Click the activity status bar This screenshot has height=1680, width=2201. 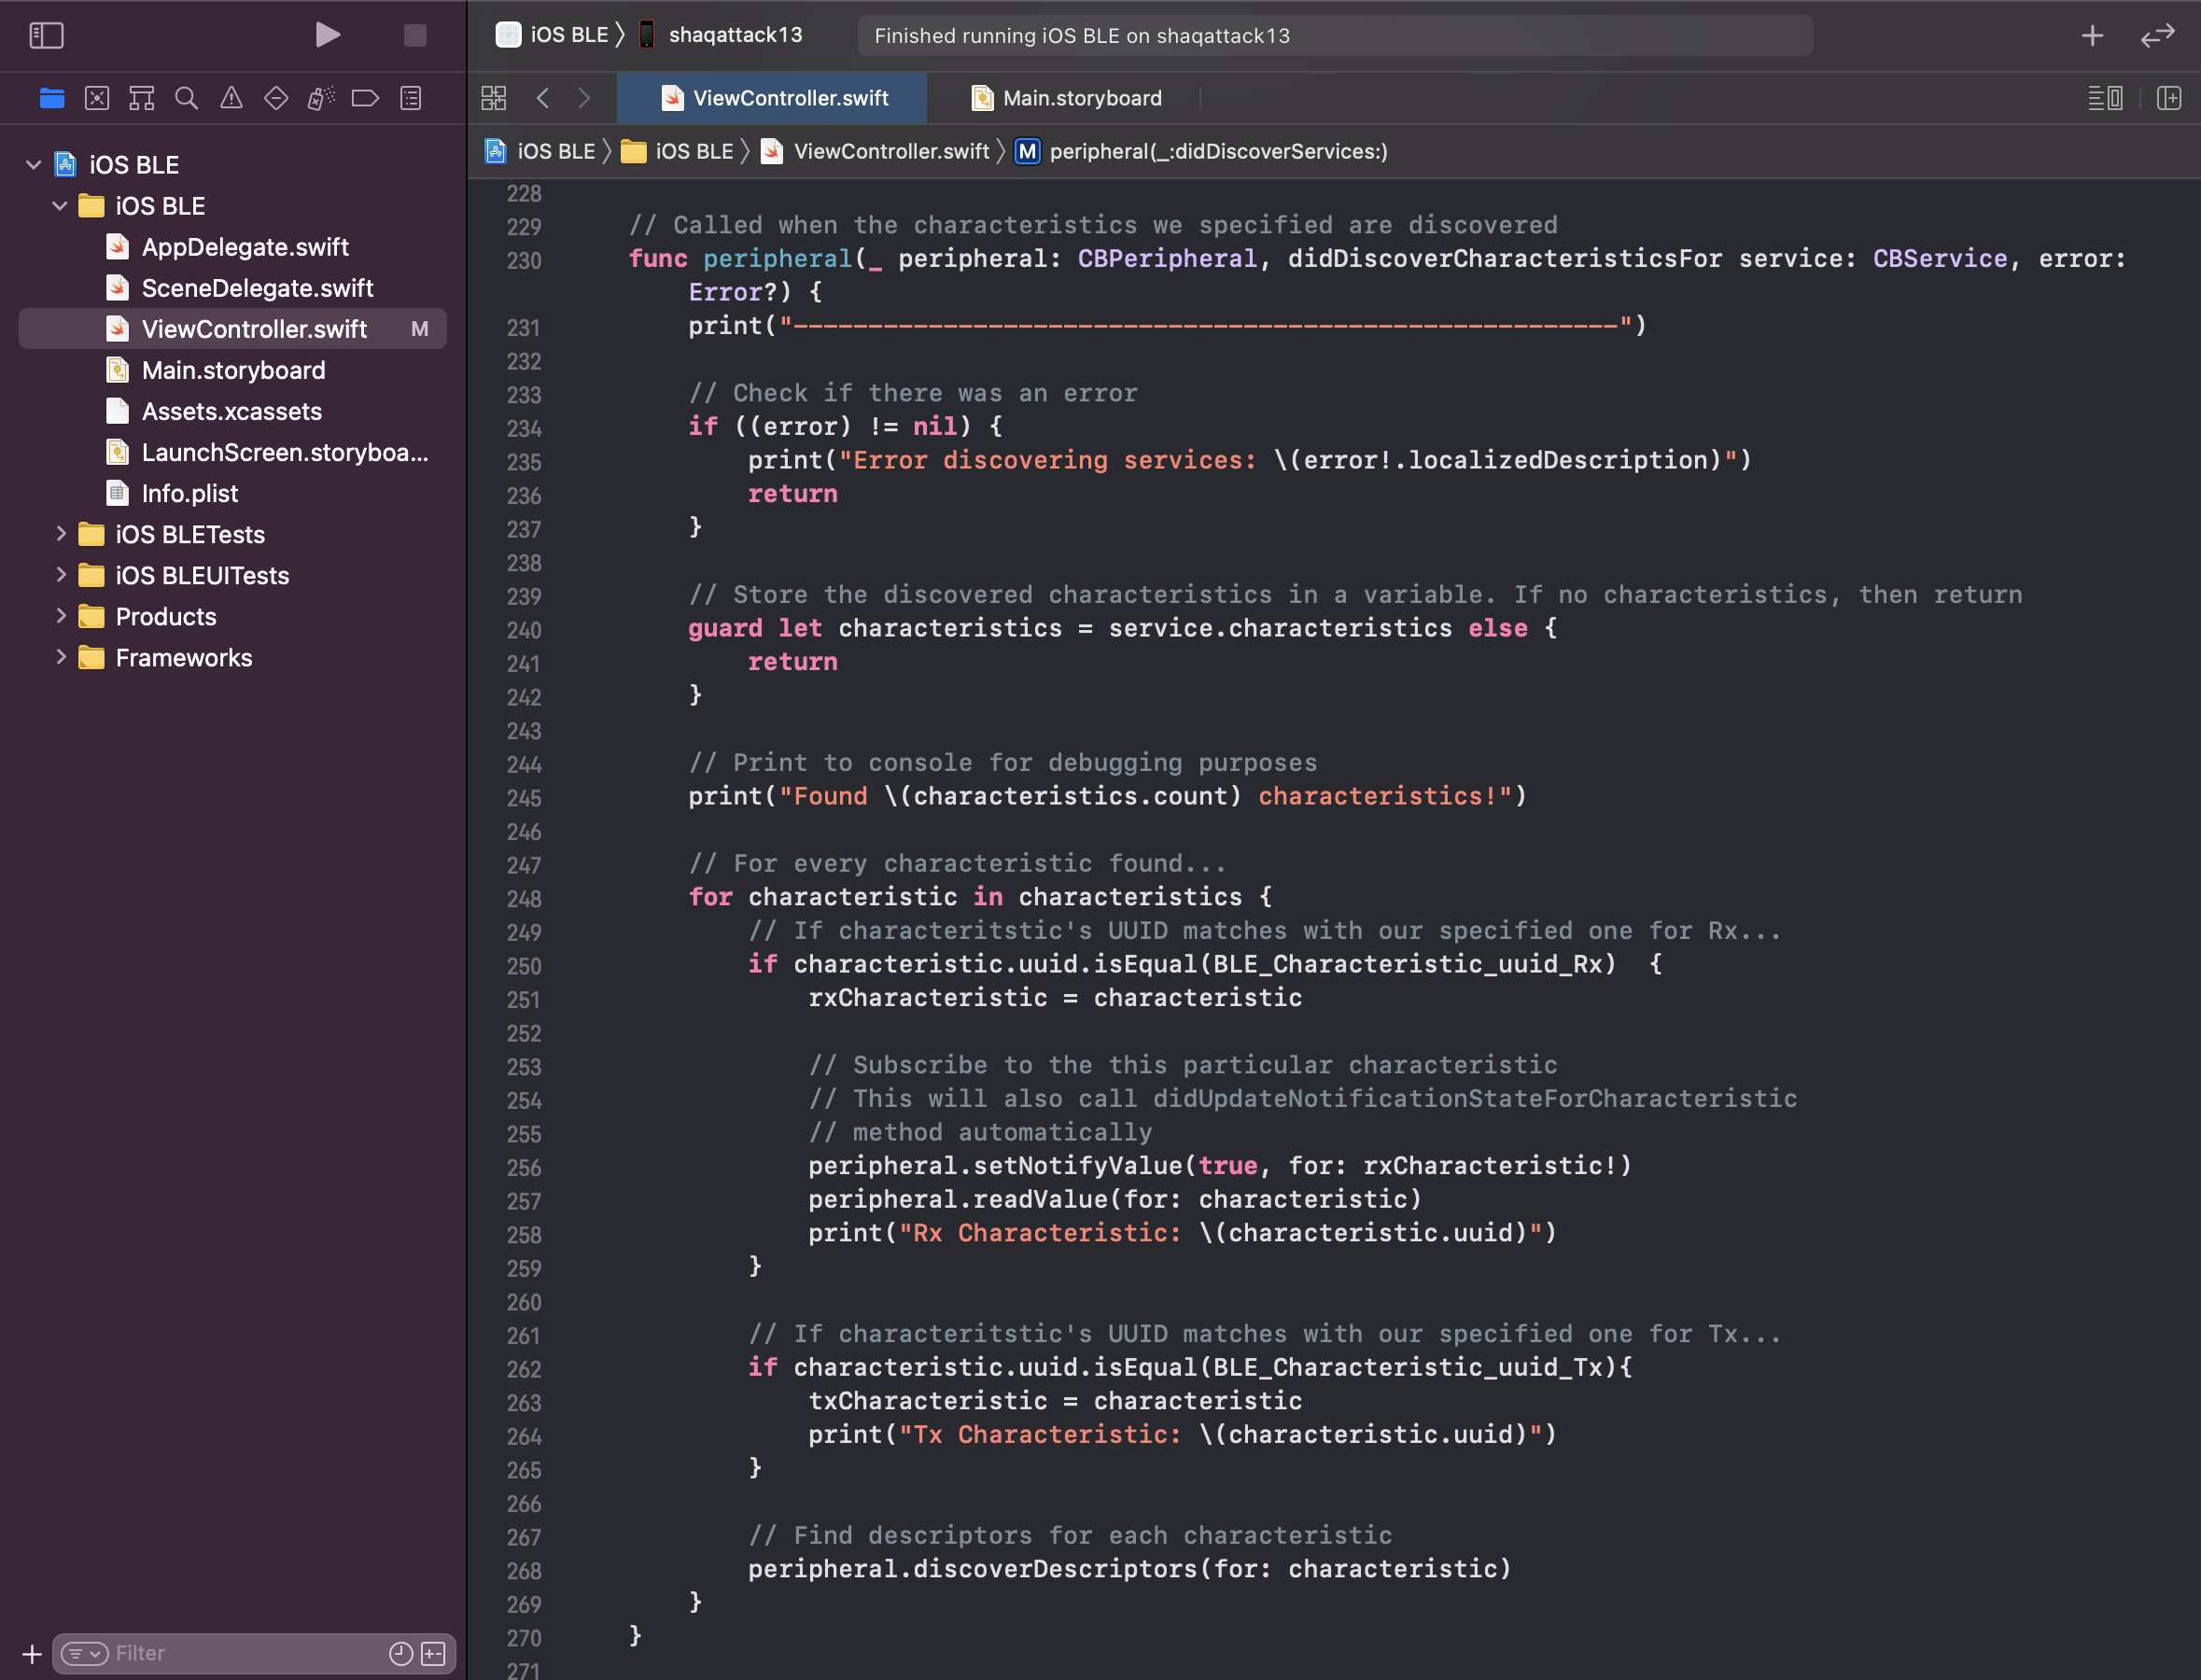tap(1334, 36)
